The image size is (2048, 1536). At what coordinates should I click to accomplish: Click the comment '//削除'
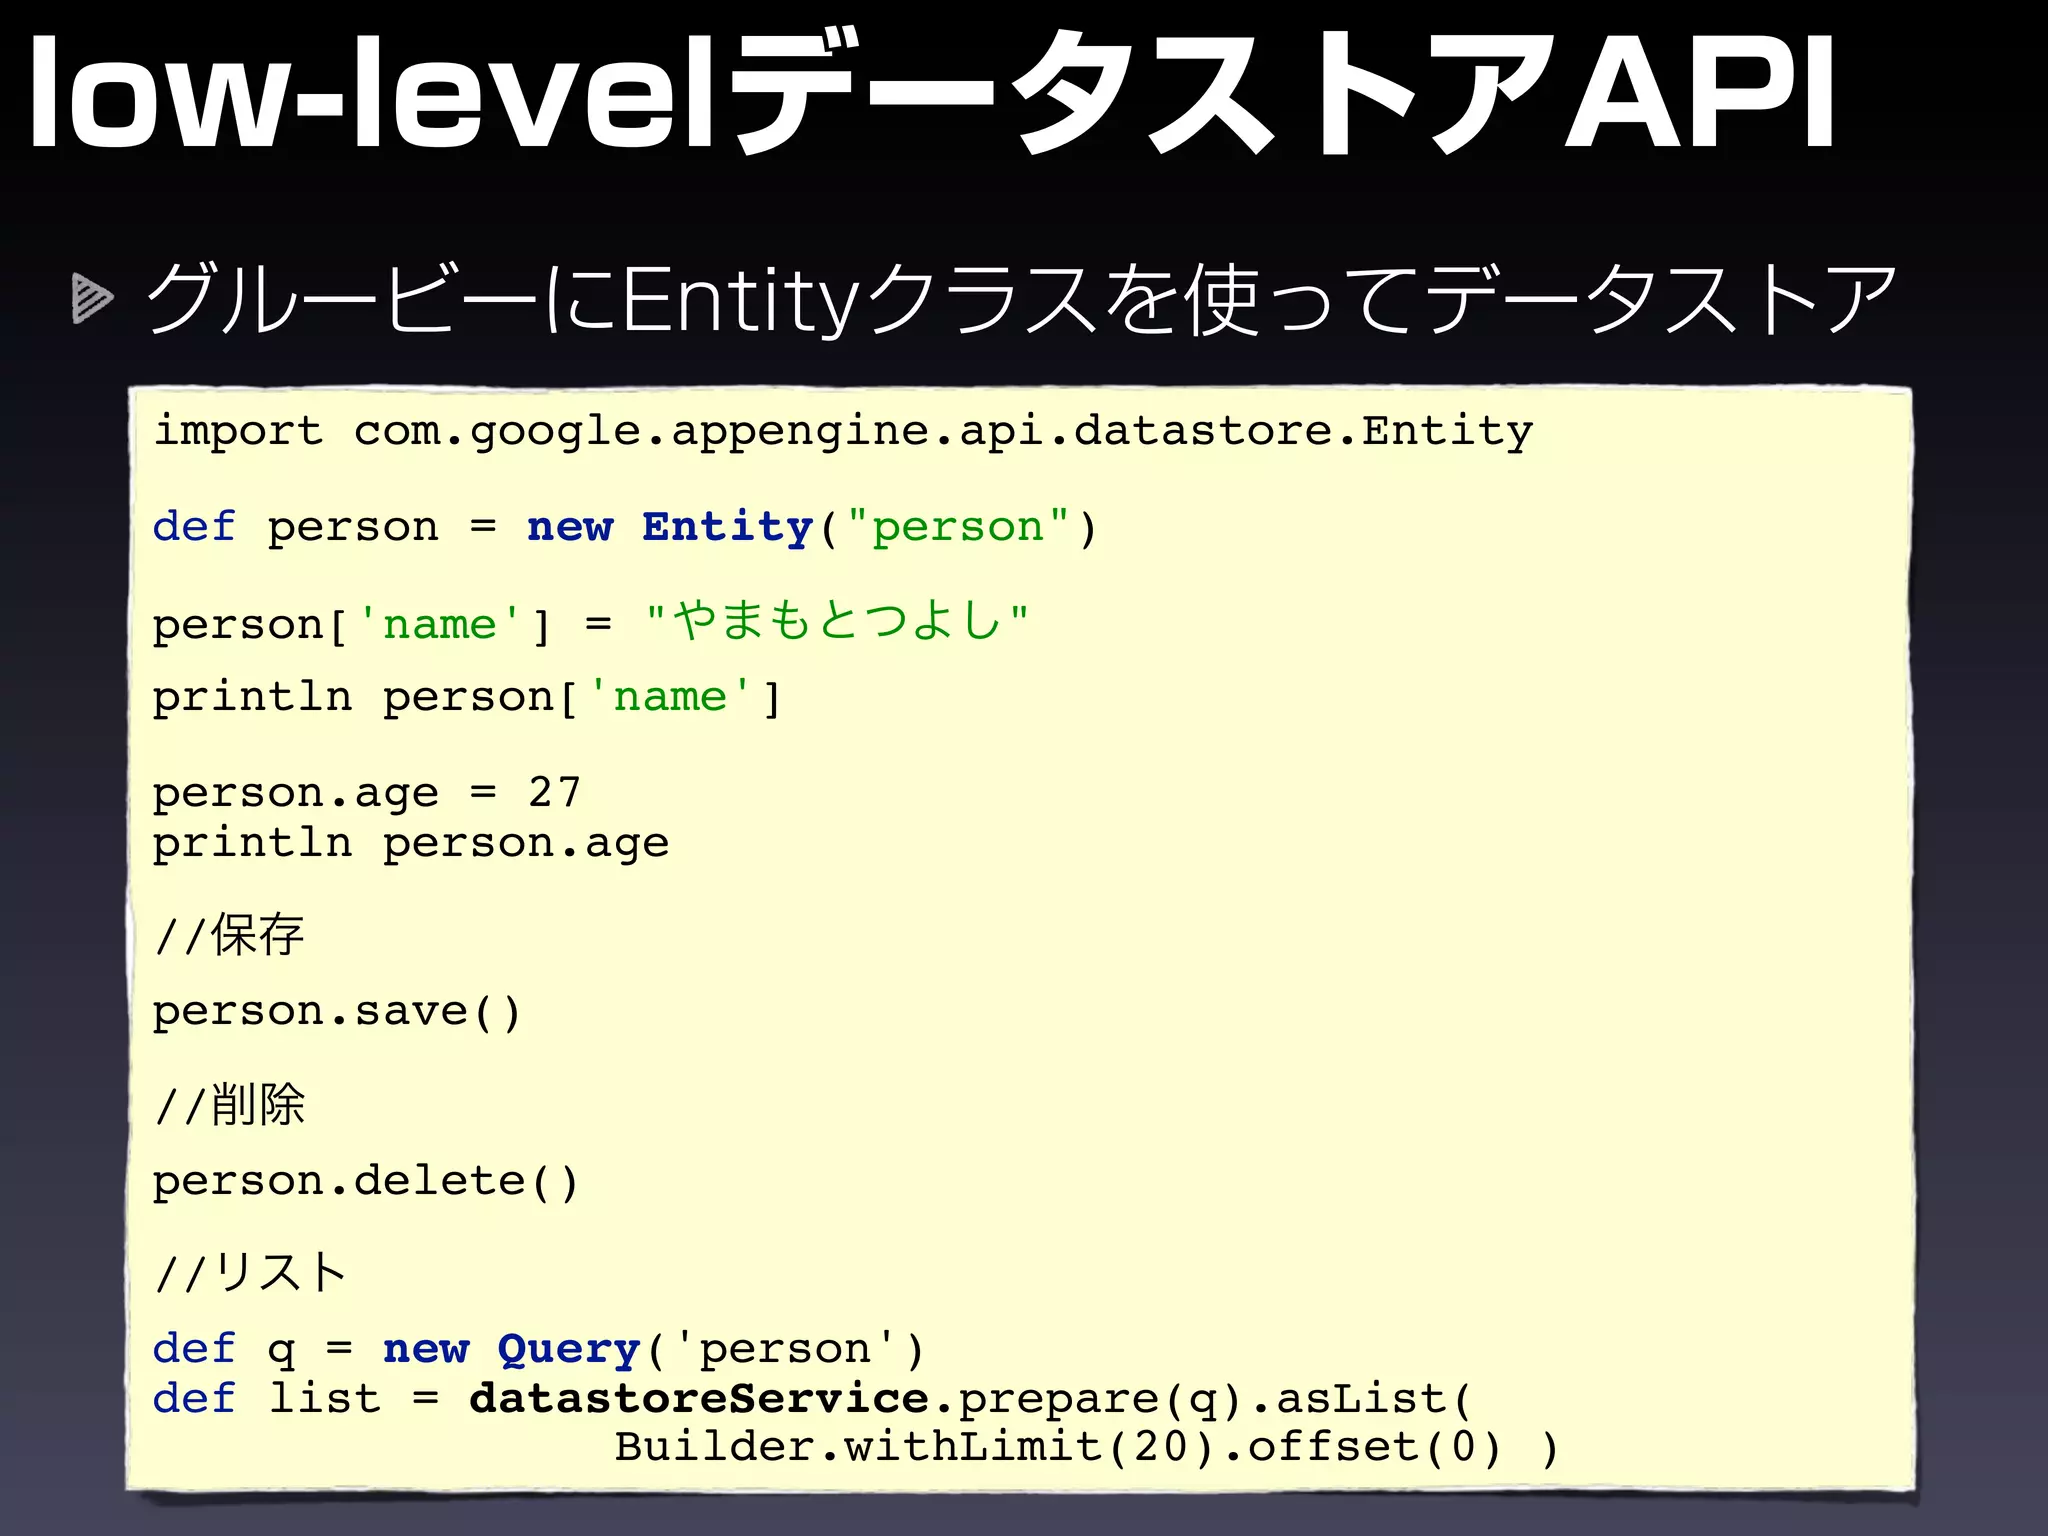[230, 1106]
